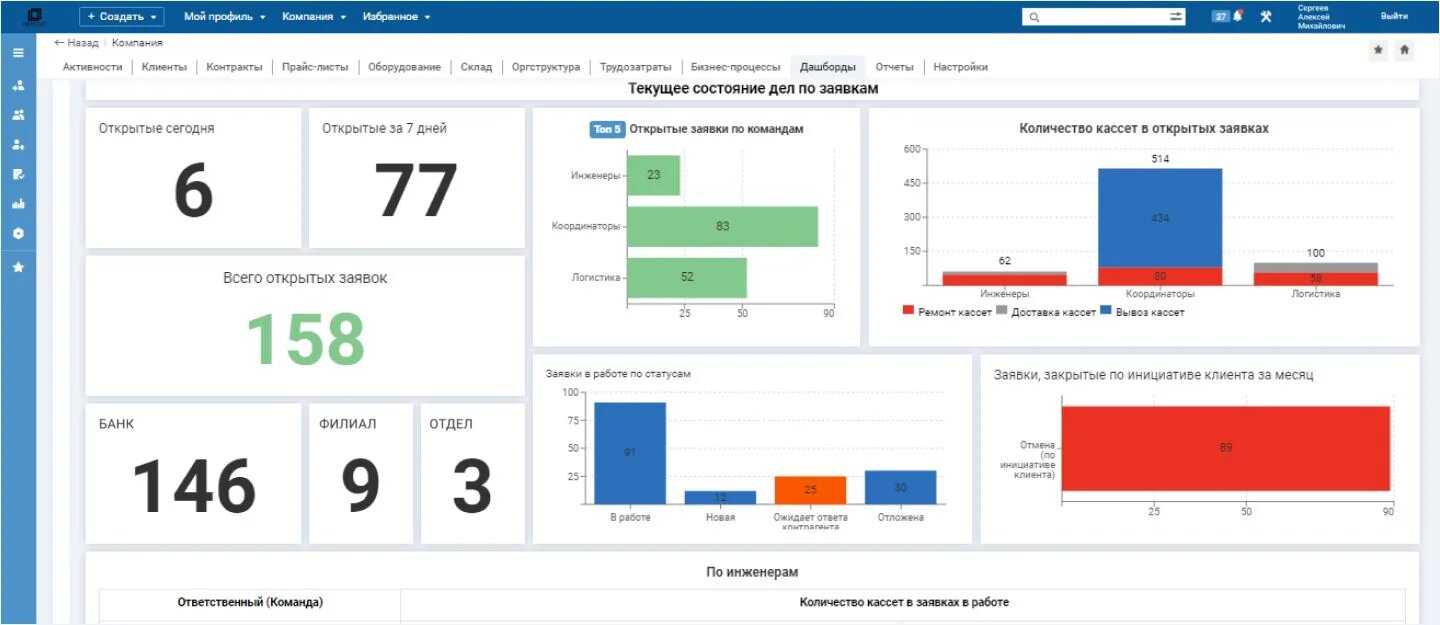
Task: Switch to the Клиенты tab
Action: click(164, 67)
